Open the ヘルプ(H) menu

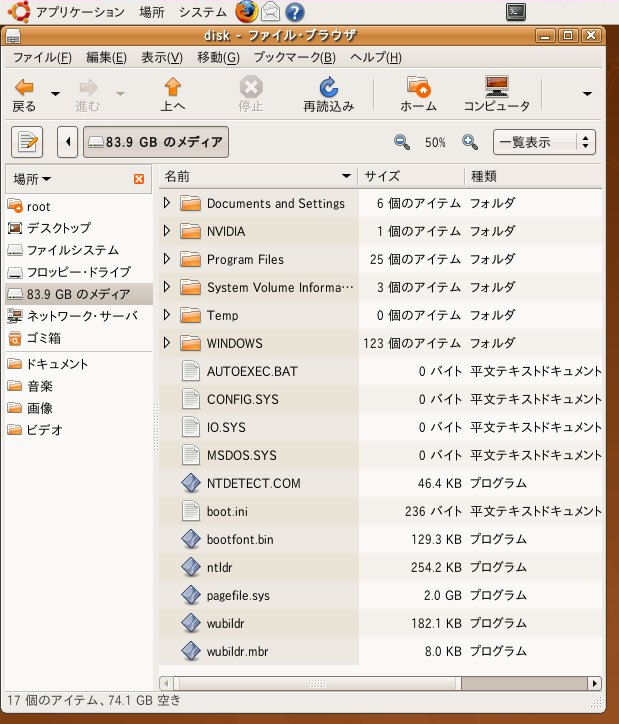click(x=376, y=57)
